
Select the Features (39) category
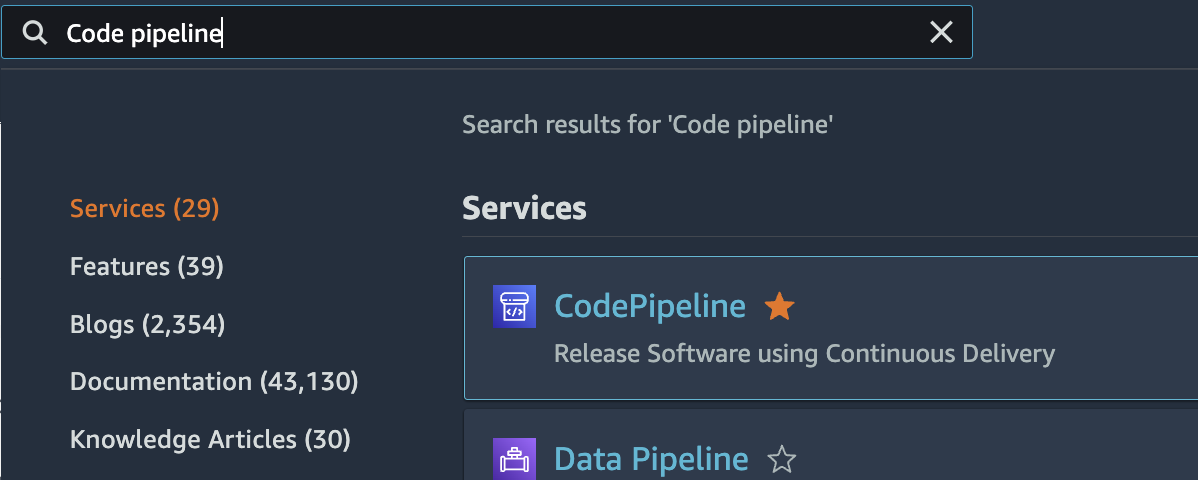147,267
